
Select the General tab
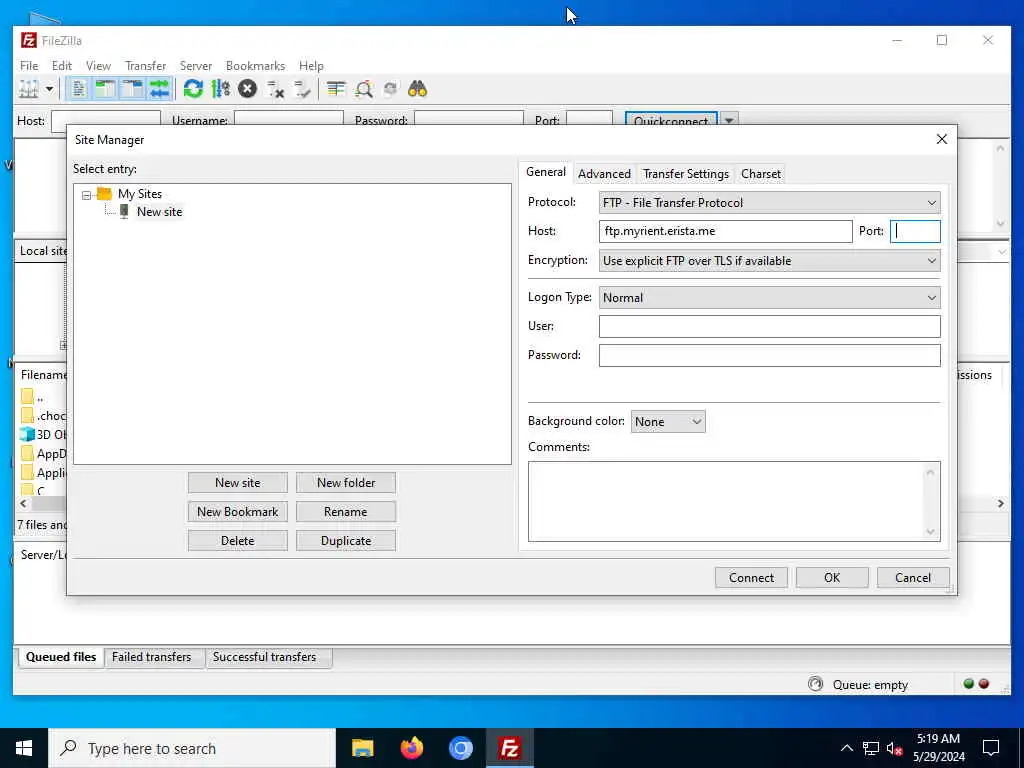[546, 172]
